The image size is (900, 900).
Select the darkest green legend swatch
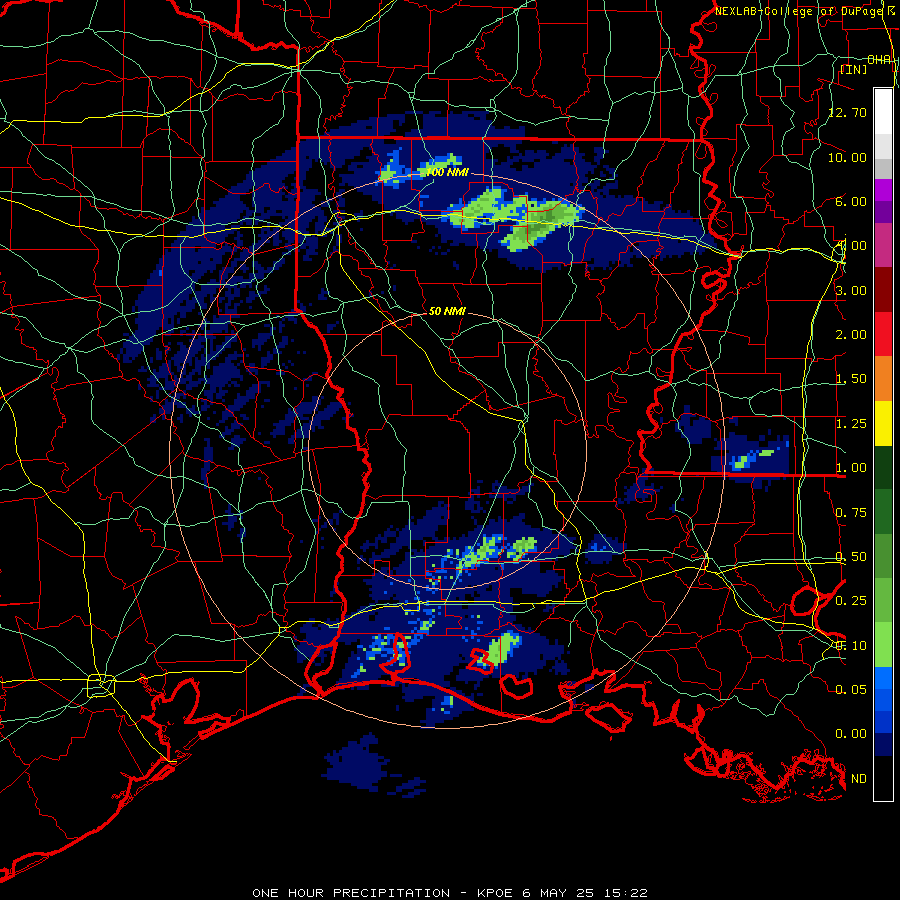pos(883,468)
